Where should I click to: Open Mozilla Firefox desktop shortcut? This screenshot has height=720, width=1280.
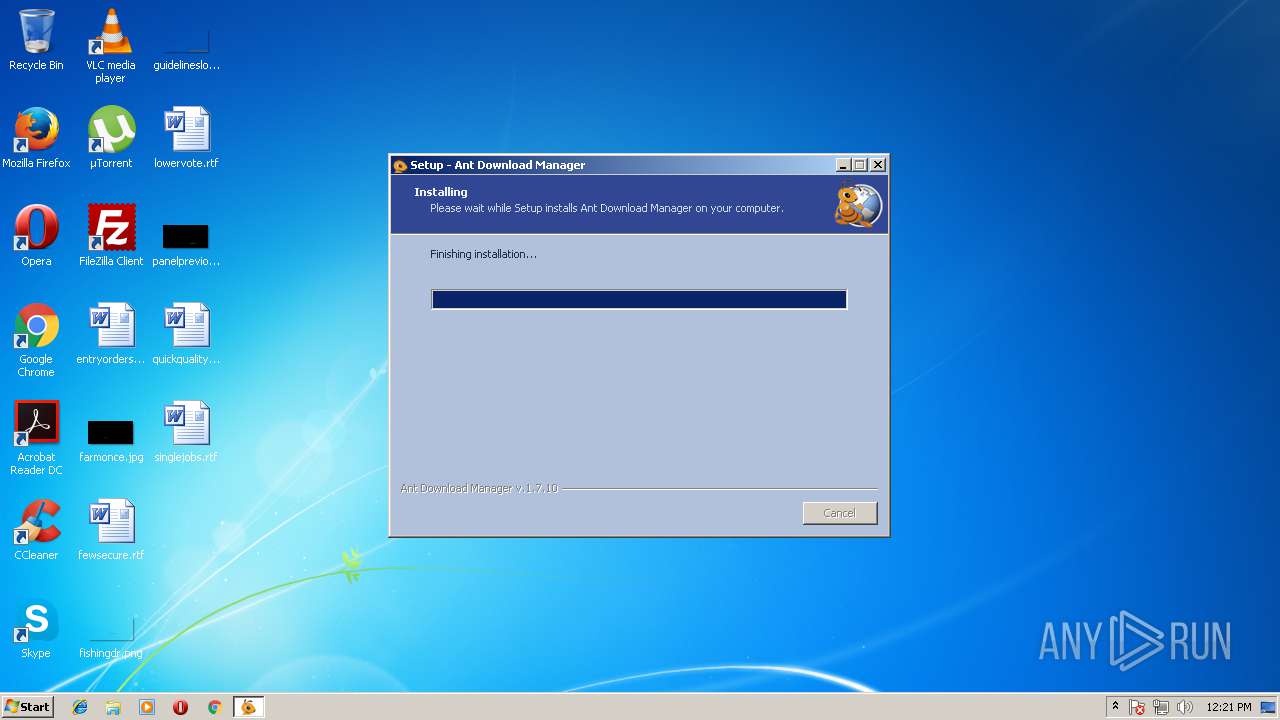(x=36, y=138)
